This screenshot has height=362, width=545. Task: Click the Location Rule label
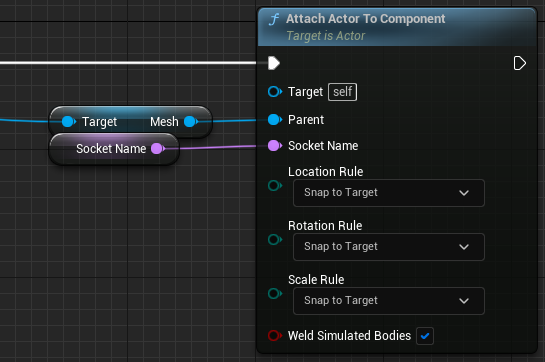(325, 171)
